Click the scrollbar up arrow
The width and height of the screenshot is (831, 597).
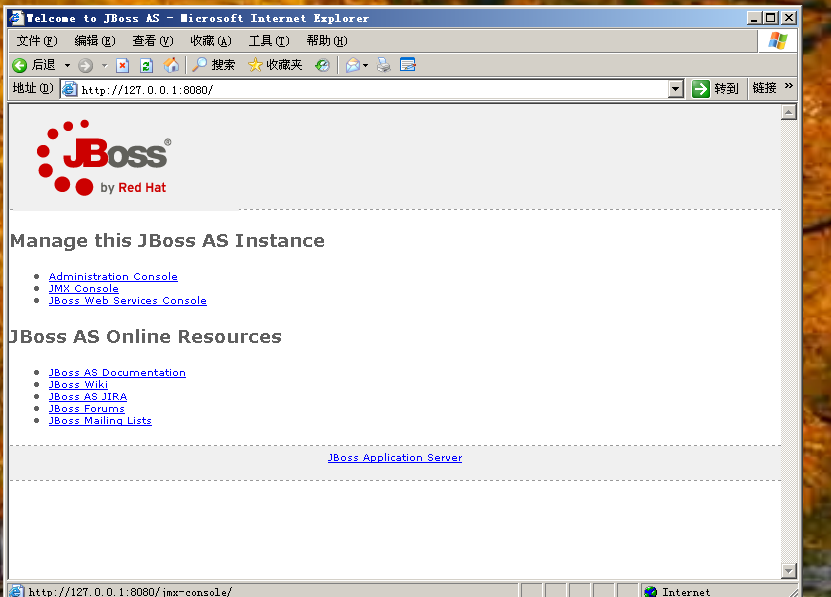(789, 112)
